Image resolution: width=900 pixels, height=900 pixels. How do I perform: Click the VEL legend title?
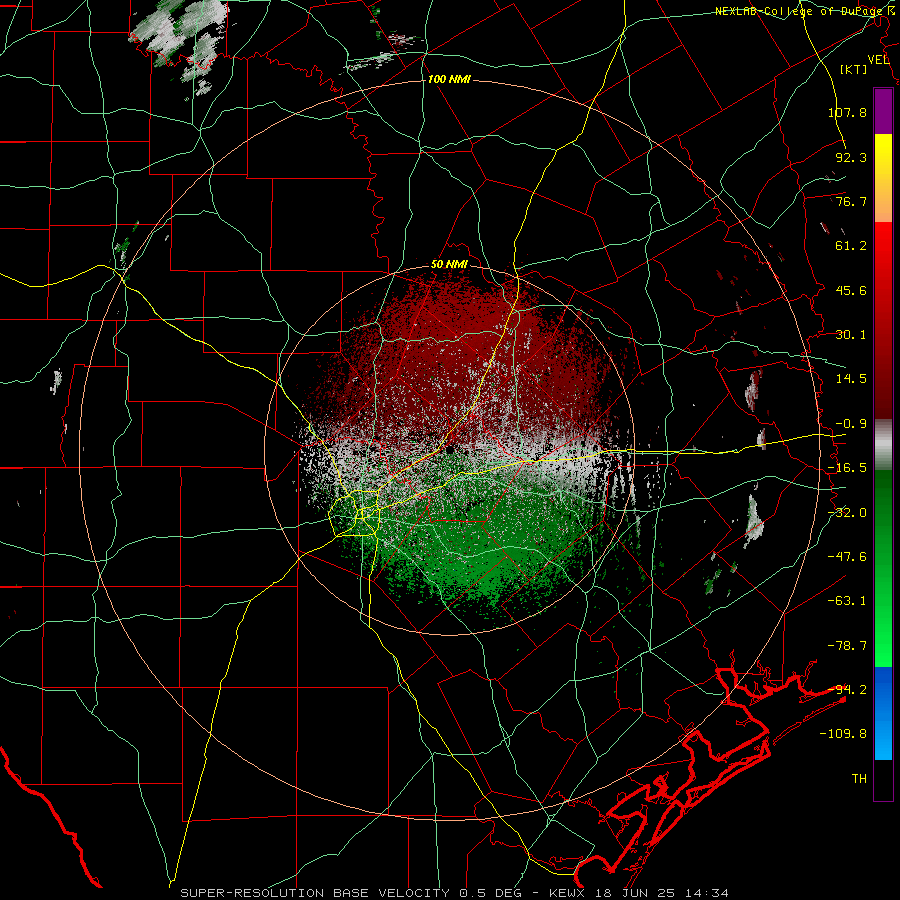878,60
